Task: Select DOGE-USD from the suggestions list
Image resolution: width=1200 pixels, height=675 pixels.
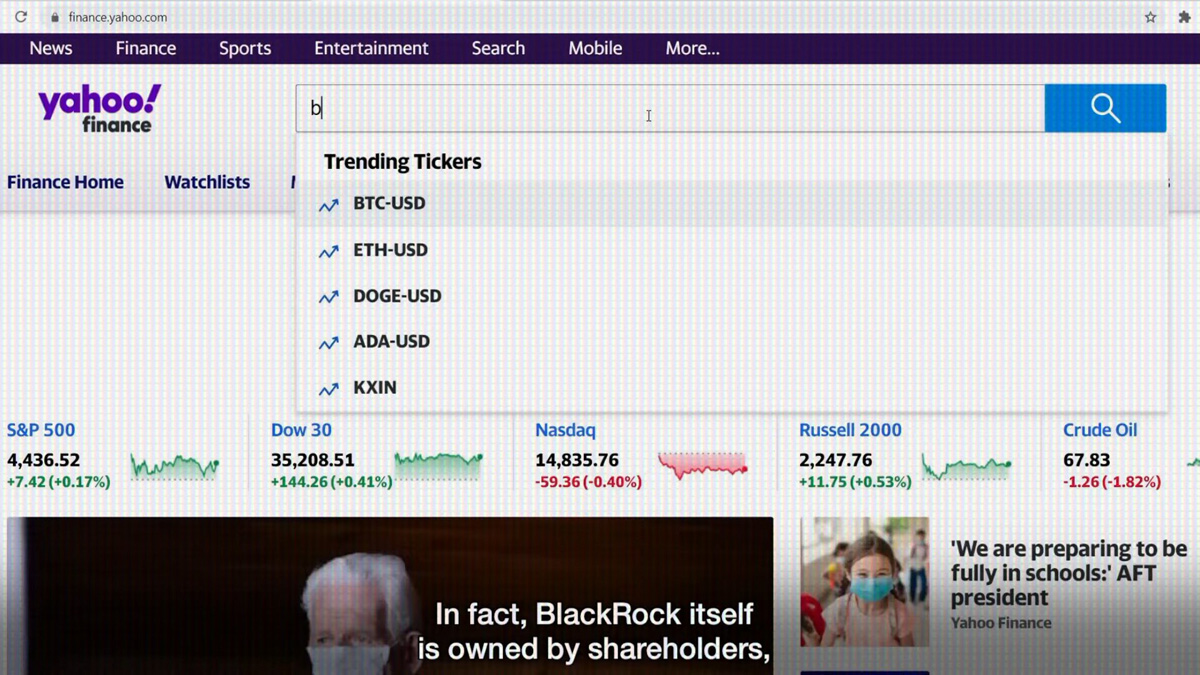Action: (x=397, y=296)
